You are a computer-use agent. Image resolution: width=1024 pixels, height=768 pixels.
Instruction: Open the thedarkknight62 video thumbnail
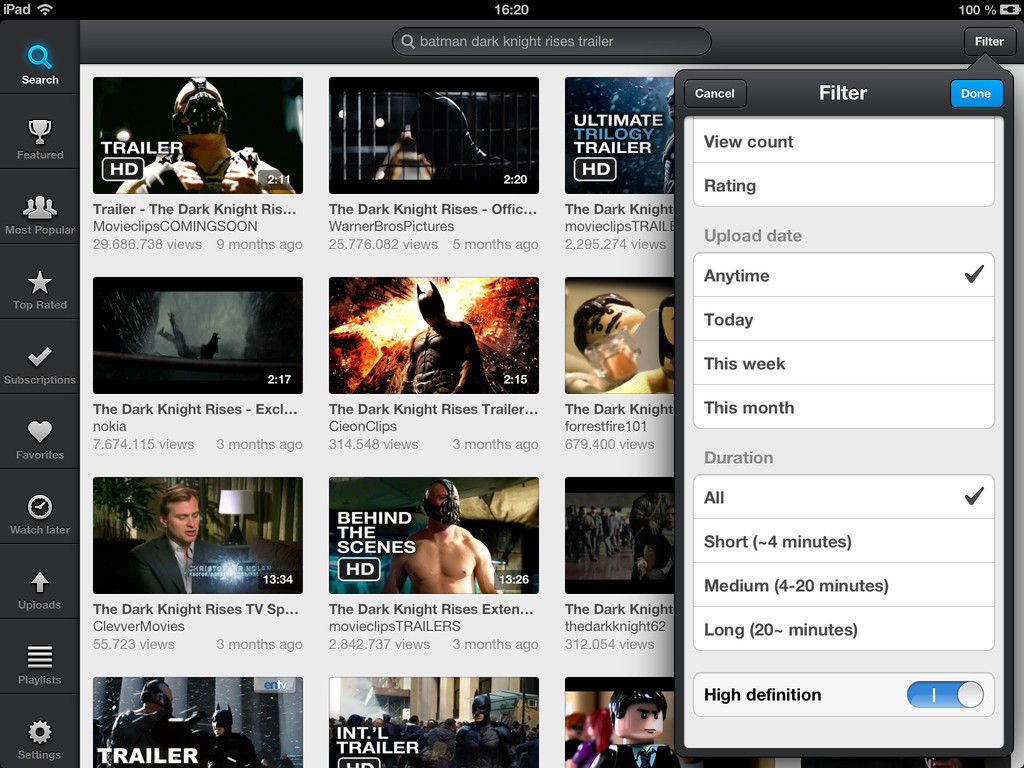click(620, 535)
